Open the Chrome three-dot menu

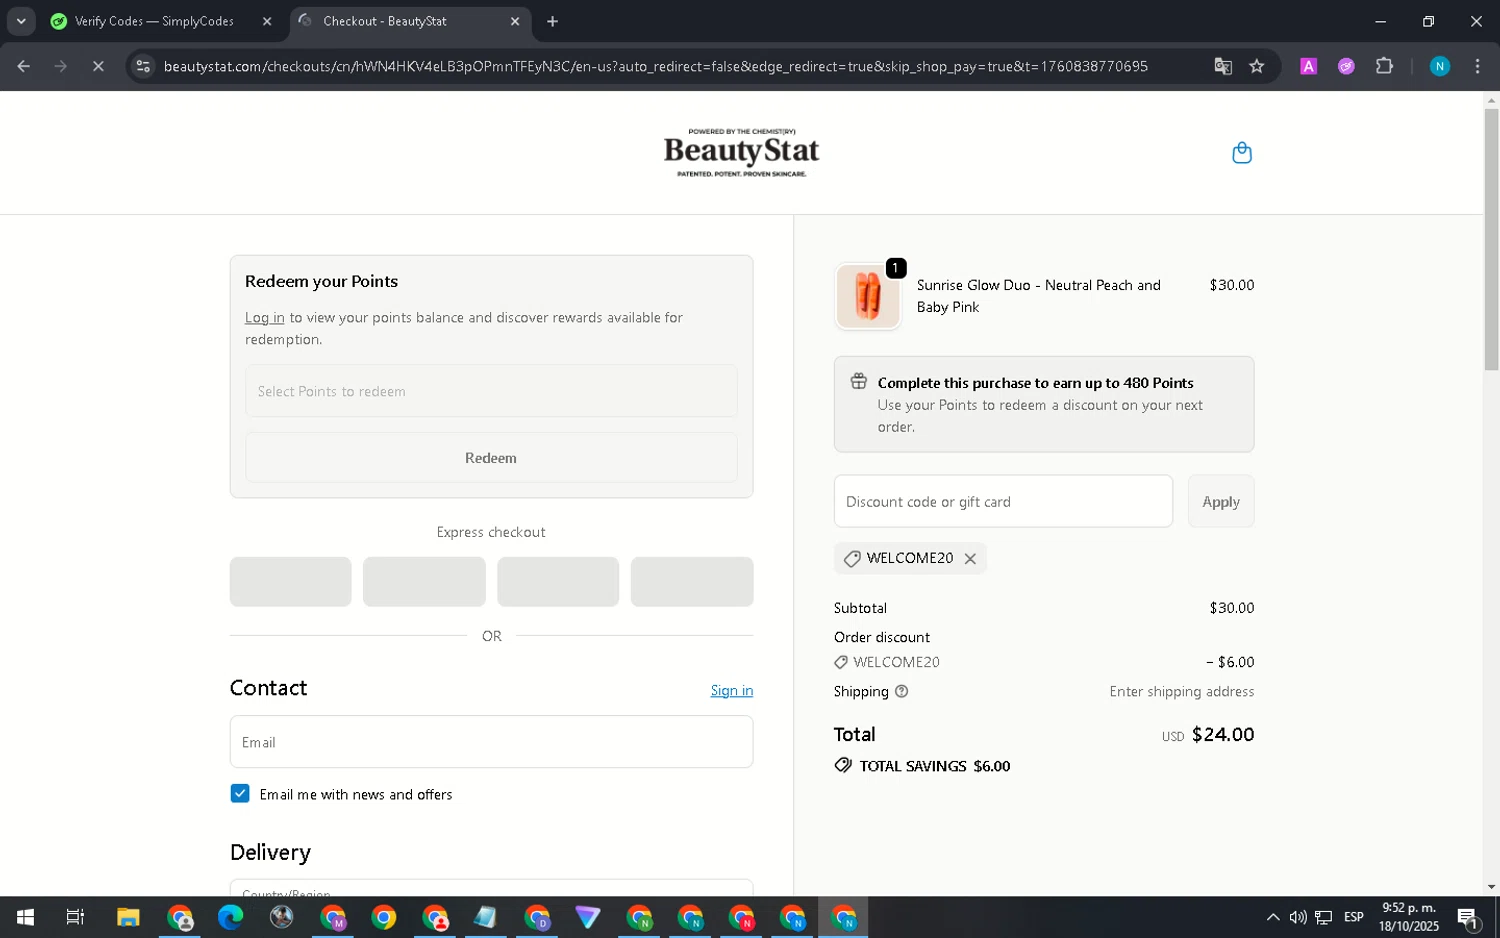click(1477, 66)
